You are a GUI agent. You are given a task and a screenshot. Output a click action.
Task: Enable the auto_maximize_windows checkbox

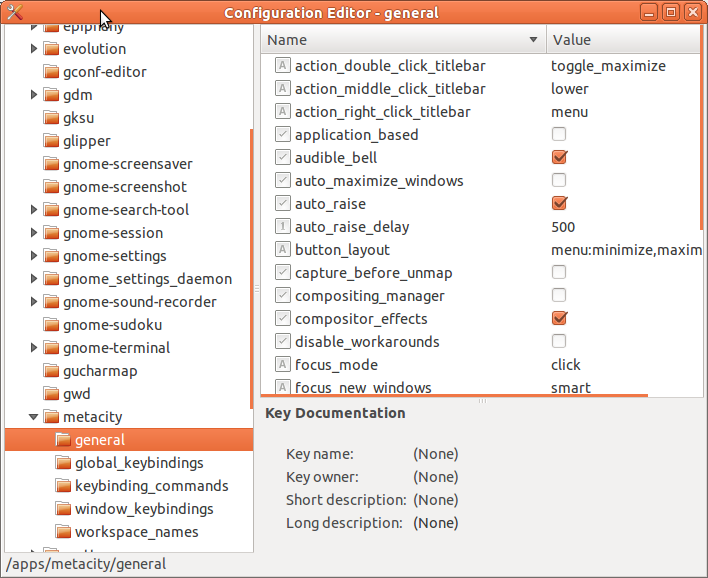tap(559, 181)
